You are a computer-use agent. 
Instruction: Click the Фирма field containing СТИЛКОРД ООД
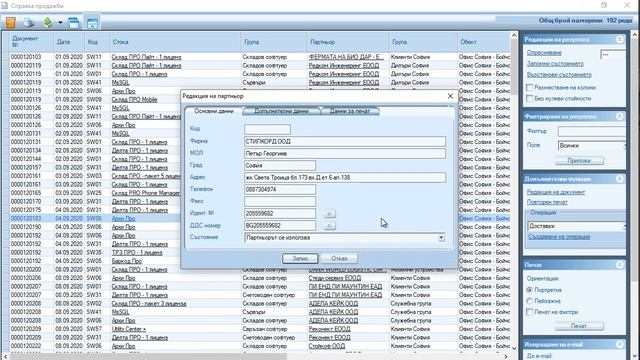point(345,141)
